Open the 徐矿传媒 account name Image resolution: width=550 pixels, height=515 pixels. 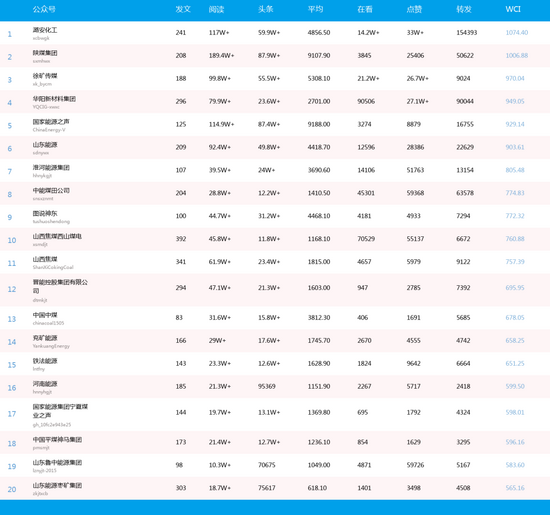(x=45, y=76)
